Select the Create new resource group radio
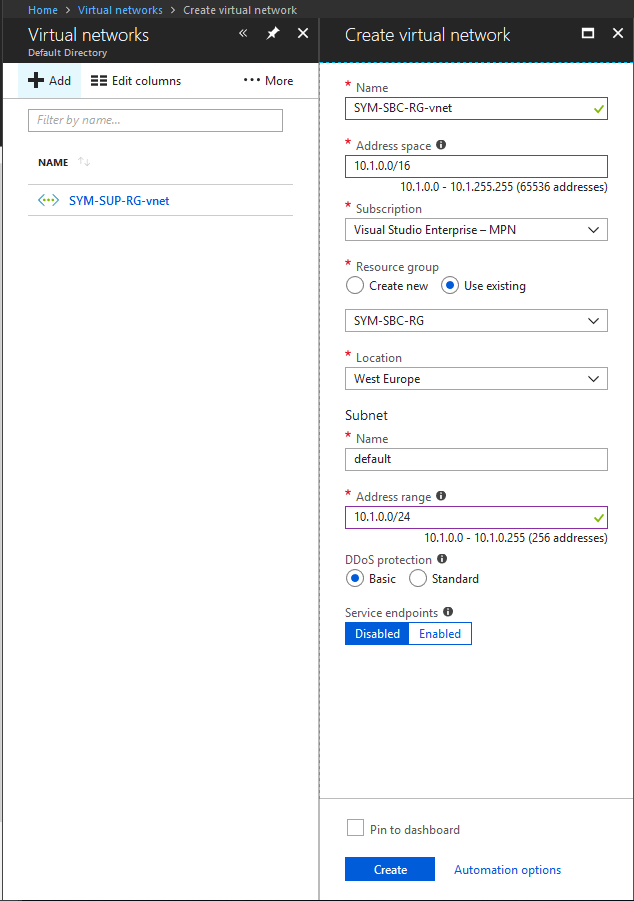The image size is (634, 901). 355,285
